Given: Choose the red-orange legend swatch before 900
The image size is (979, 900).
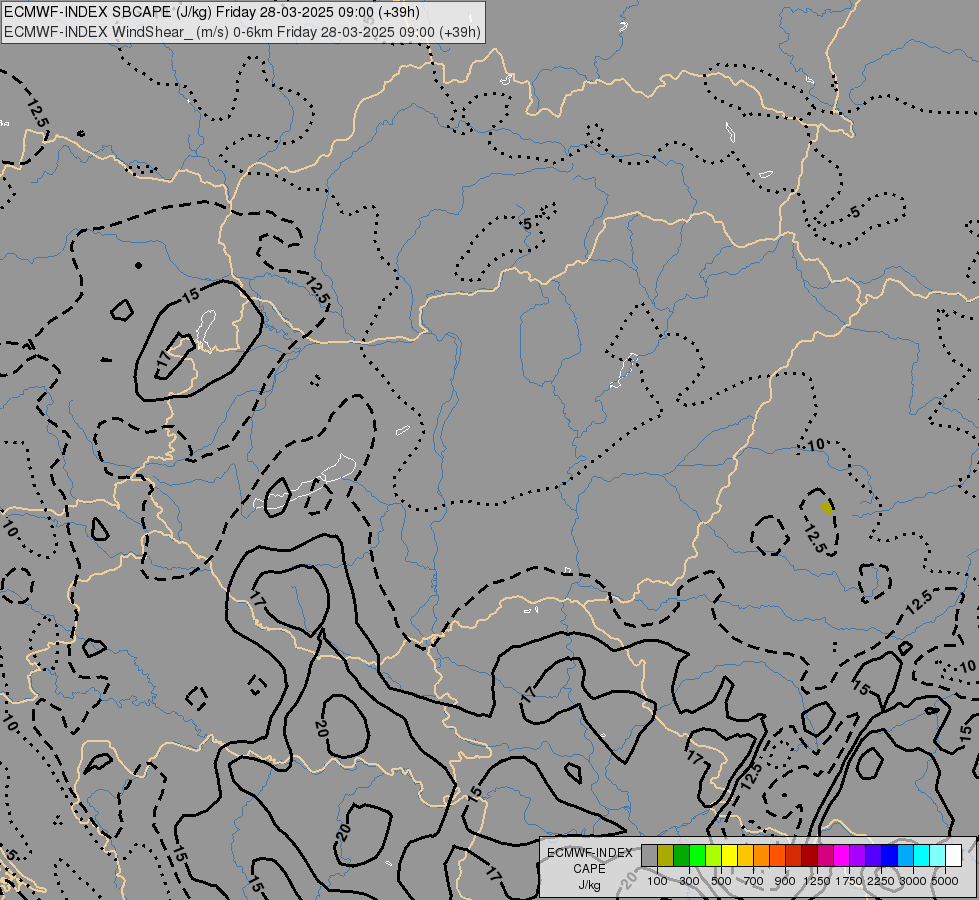Looking at the screenshot, I should tap(777, 856).
